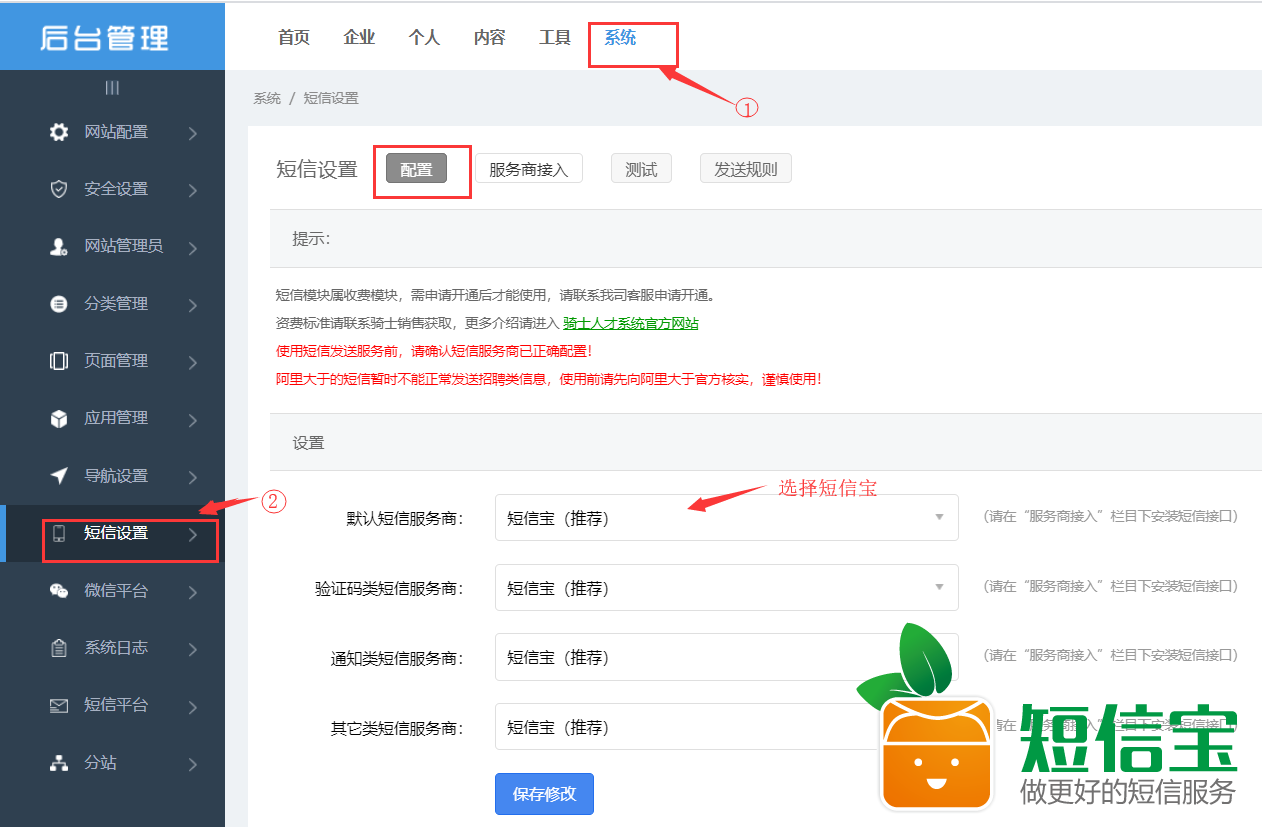The height and width of the screenshot is (827, 1262).
Task: Click the WeChat icon for 微信平台
Action: [x=59, y=591]
